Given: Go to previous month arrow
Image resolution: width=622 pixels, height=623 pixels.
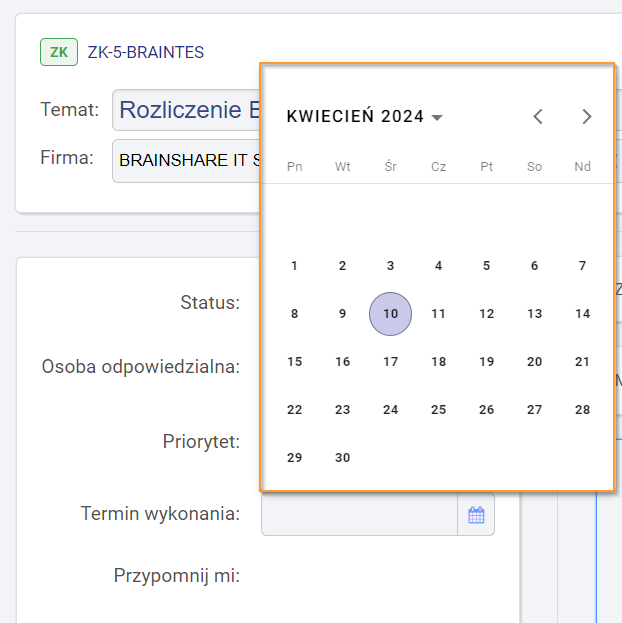Looking at the screenshot, I should click(538, 116).
